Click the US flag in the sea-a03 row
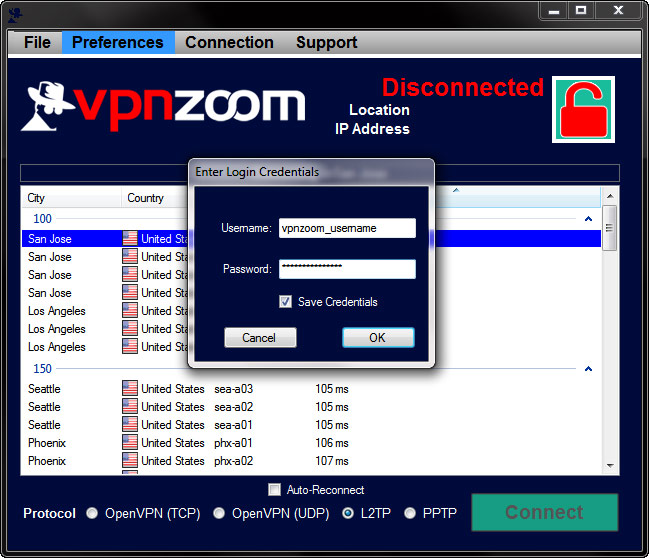Viewport: 649px width, 558px height. coord(130,389)
